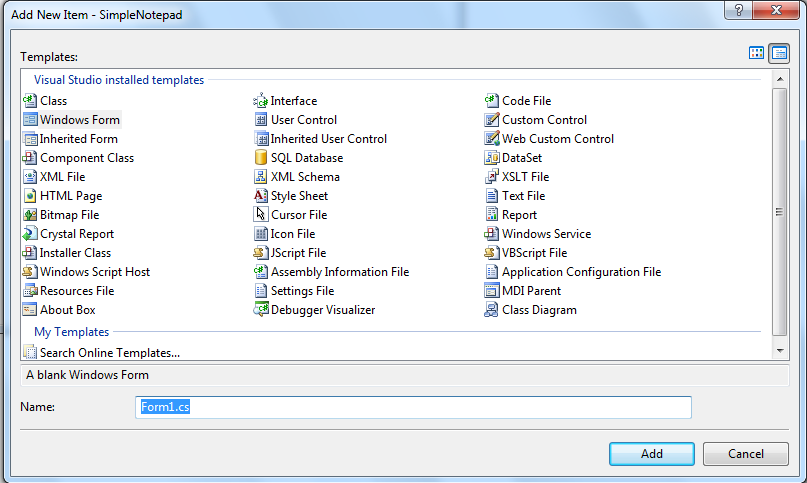Image resolution: width=807 pixels, height=483 pixels.
Task: Switch to small icons list view
Action: pos(779,53)
